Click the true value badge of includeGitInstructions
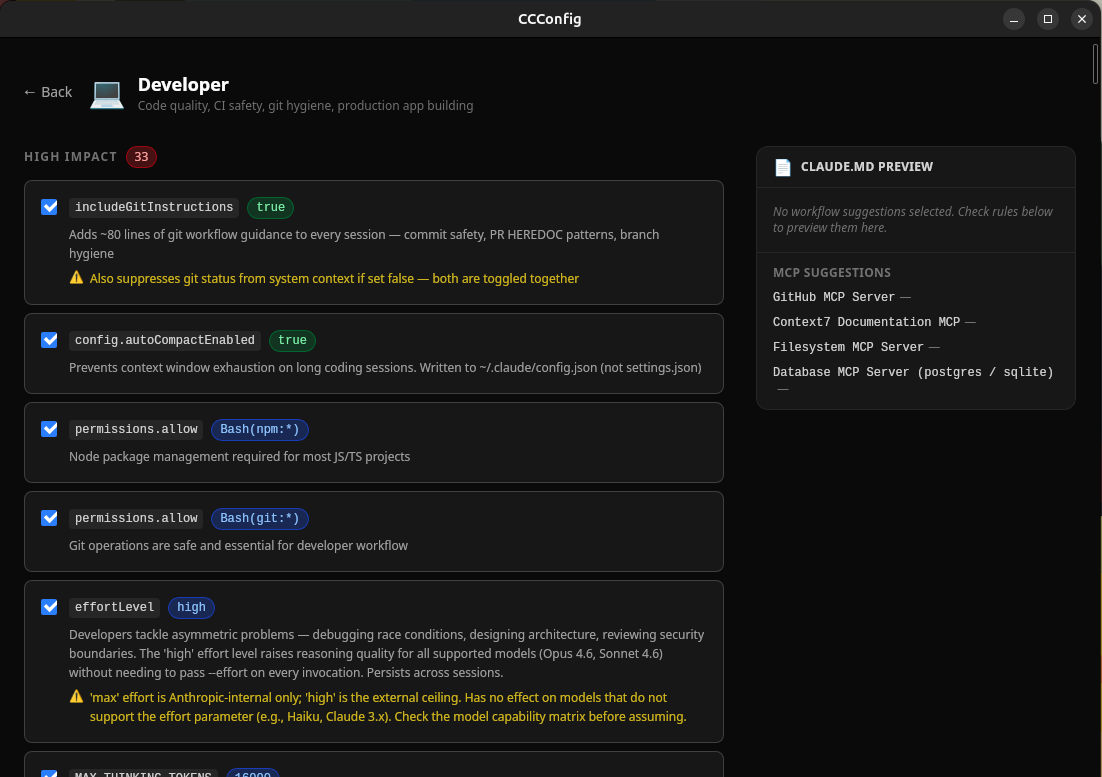 pos(271,207)
